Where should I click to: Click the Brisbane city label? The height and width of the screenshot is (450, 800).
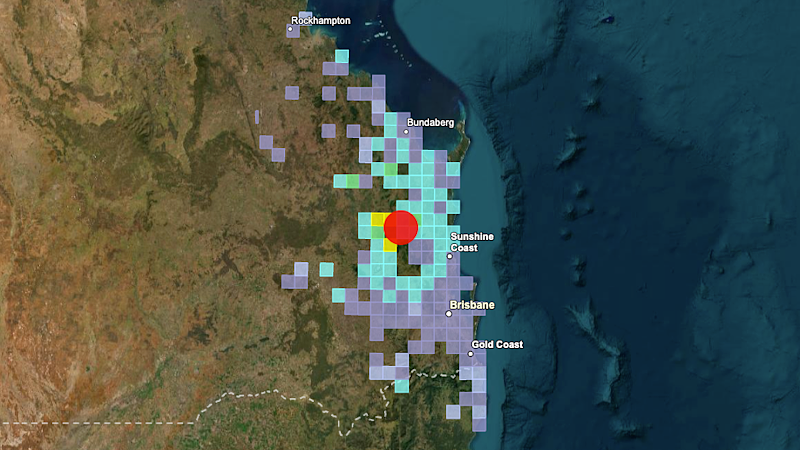472,305
